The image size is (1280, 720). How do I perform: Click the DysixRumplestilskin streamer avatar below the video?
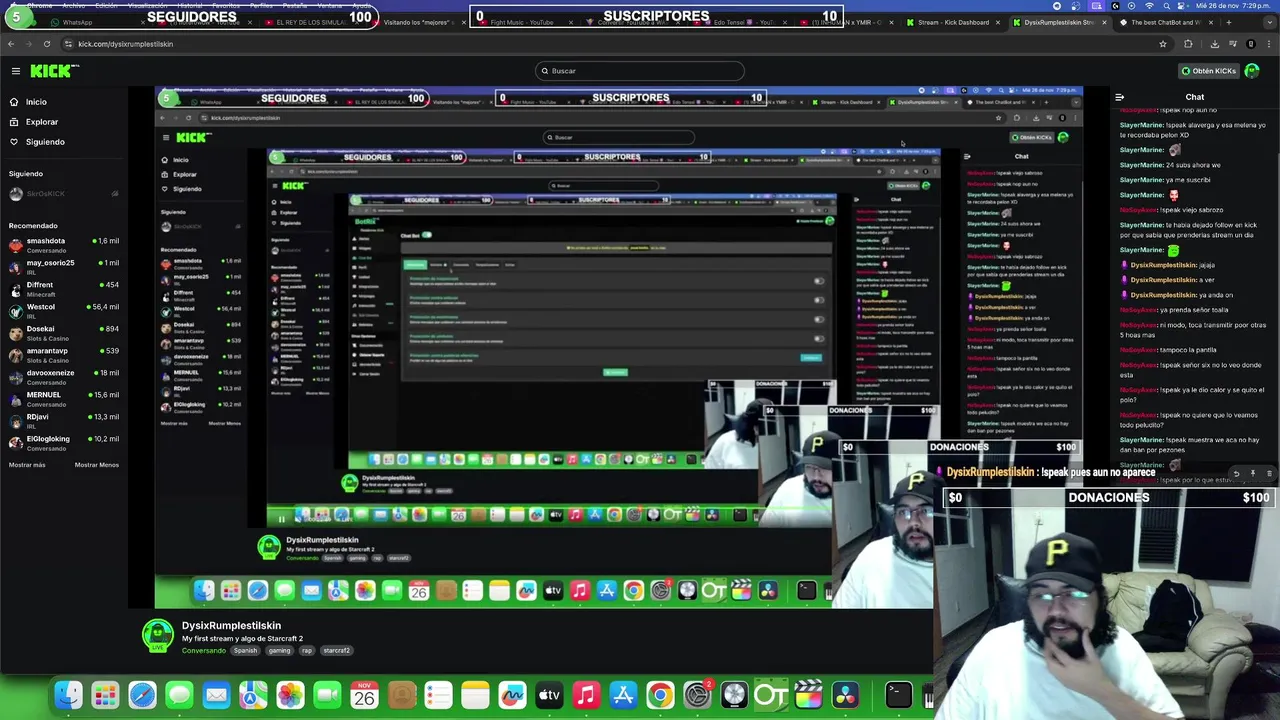157,636
